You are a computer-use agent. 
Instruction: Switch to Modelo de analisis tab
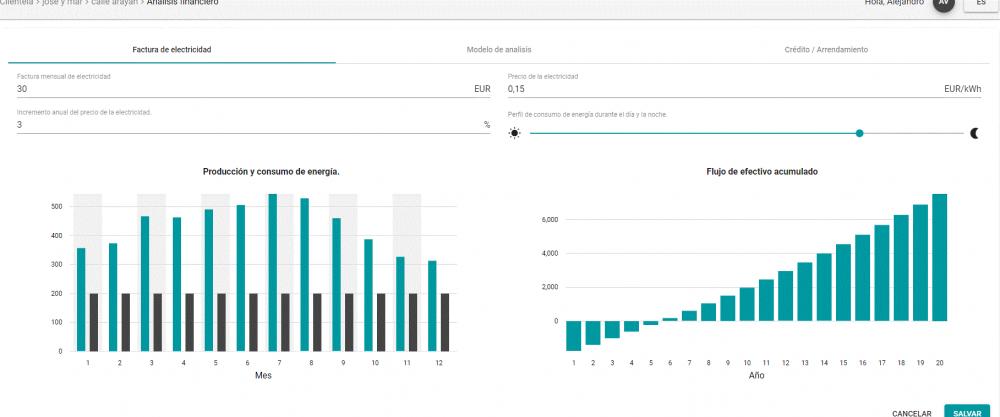(499, 50)
